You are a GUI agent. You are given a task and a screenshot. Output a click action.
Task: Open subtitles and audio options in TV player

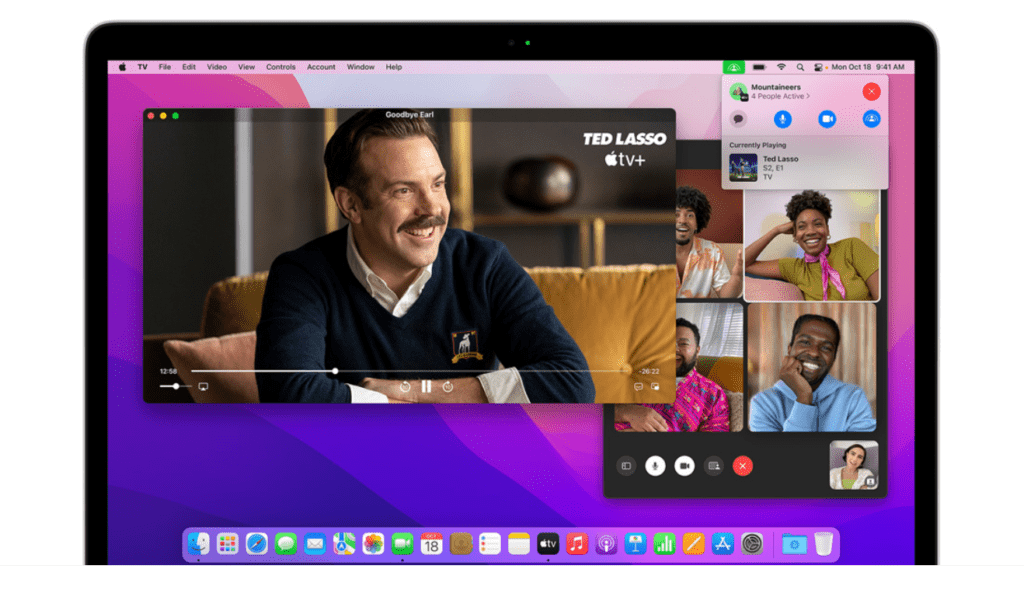pyautogui.click(x=638, y=387)
